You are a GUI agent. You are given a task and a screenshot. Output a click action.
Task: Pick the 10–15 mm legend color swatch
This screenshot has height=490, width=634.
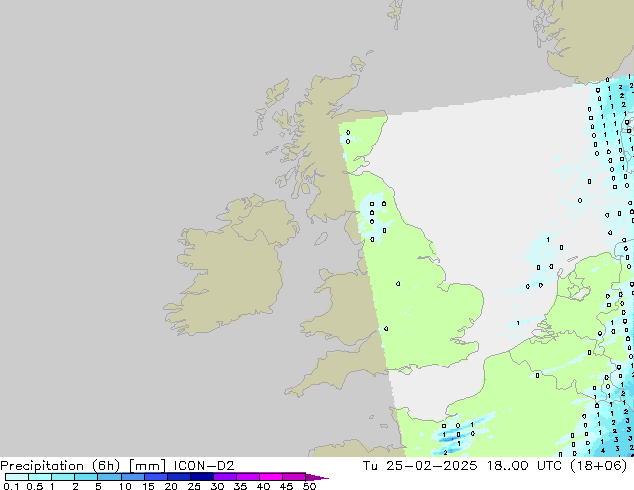click(x=132, y=477)
